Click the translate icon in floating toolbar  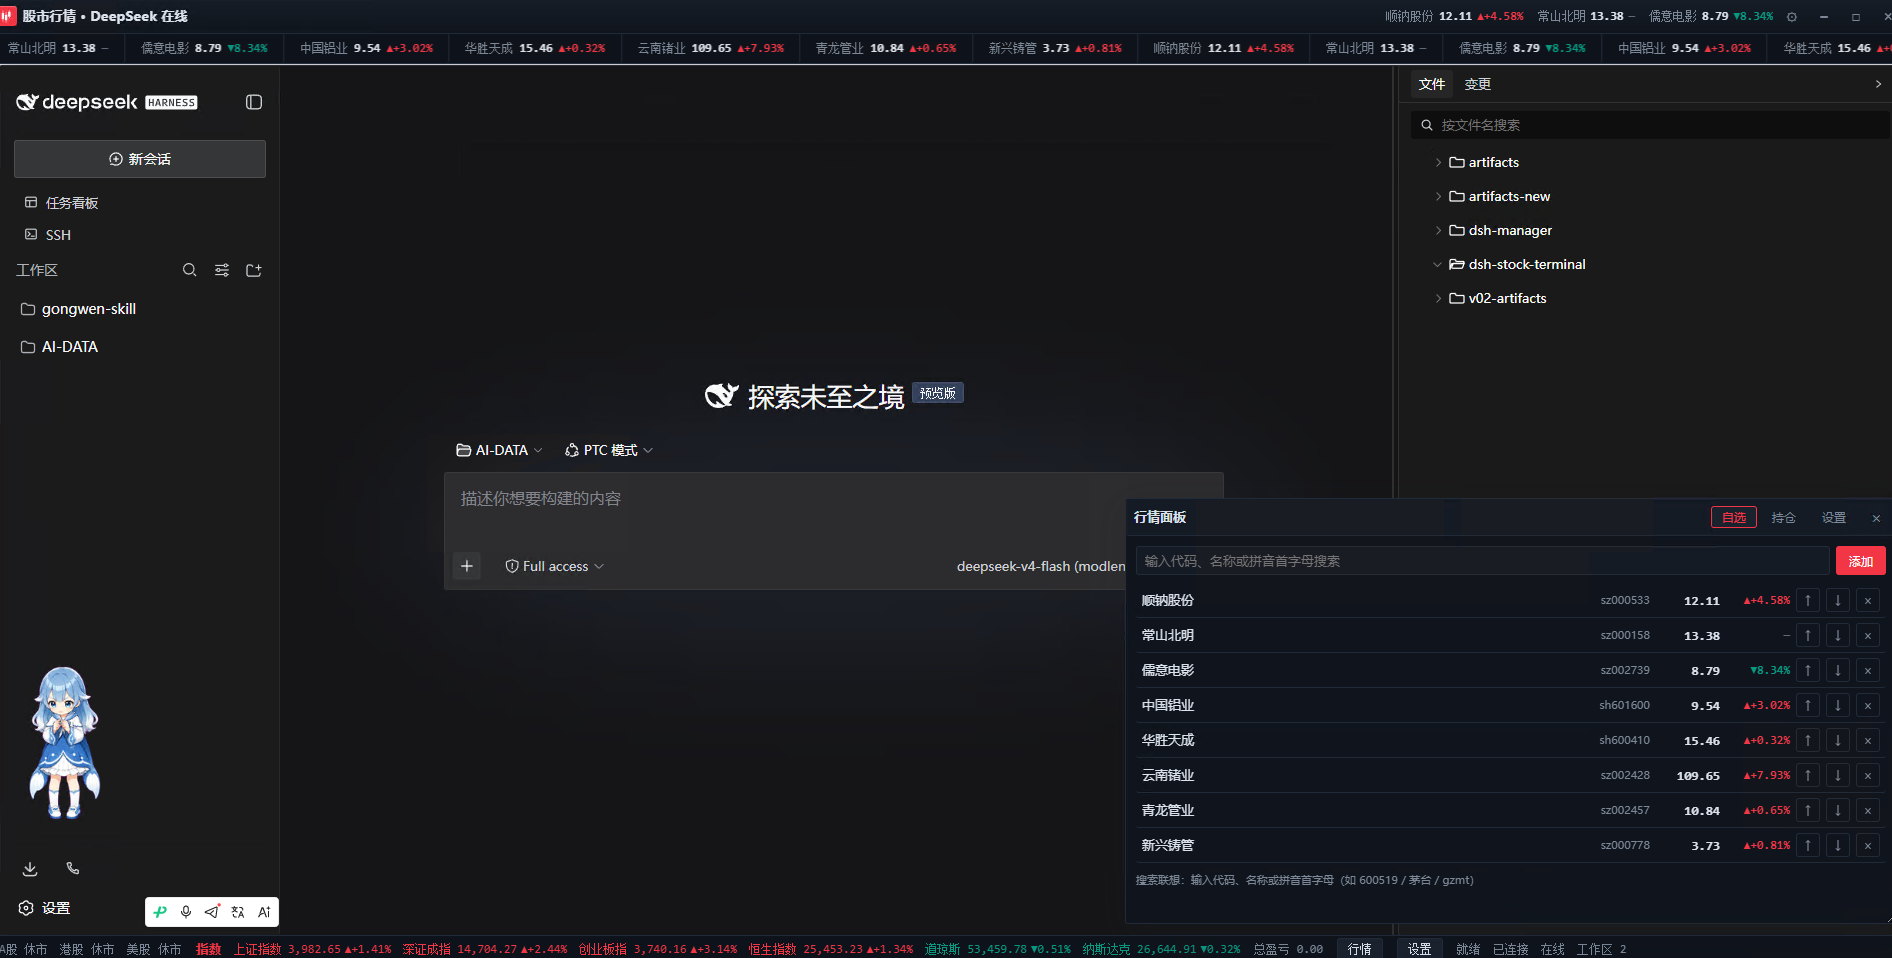pyautogui.click(x=238, y=912)
